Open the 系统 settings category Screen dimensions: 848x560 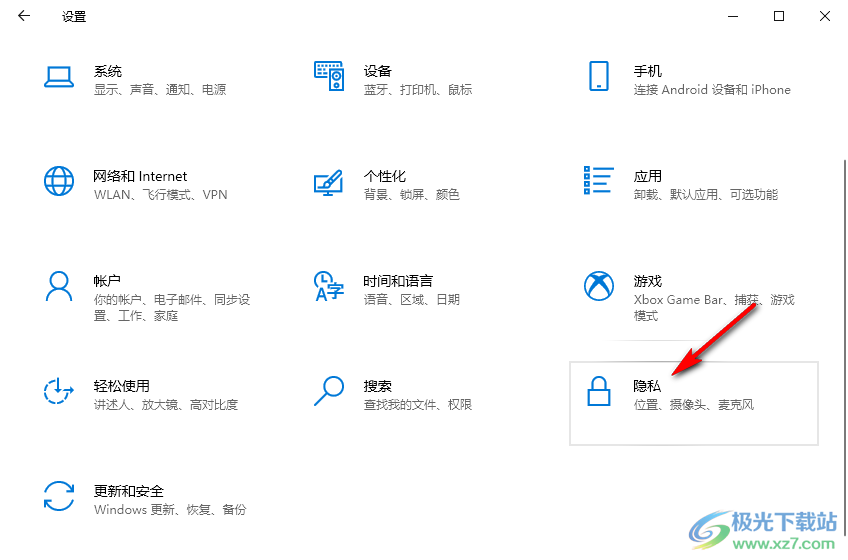point(108,71)
